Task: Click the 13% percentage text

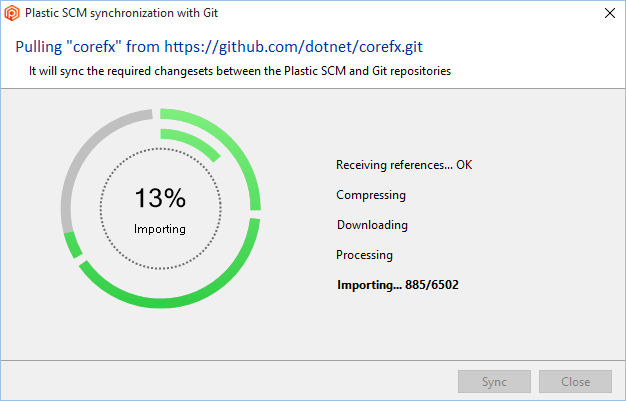Action: [x=160, y=198]
